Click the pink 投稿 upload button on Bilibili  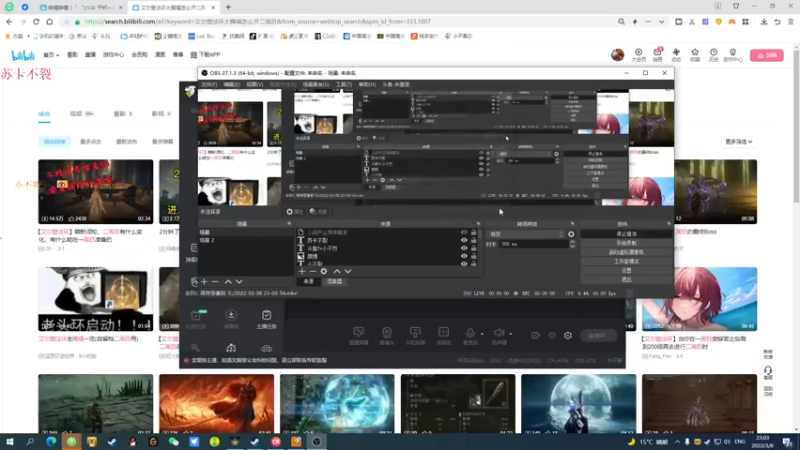pyautogui.click(x=766, y=55)
